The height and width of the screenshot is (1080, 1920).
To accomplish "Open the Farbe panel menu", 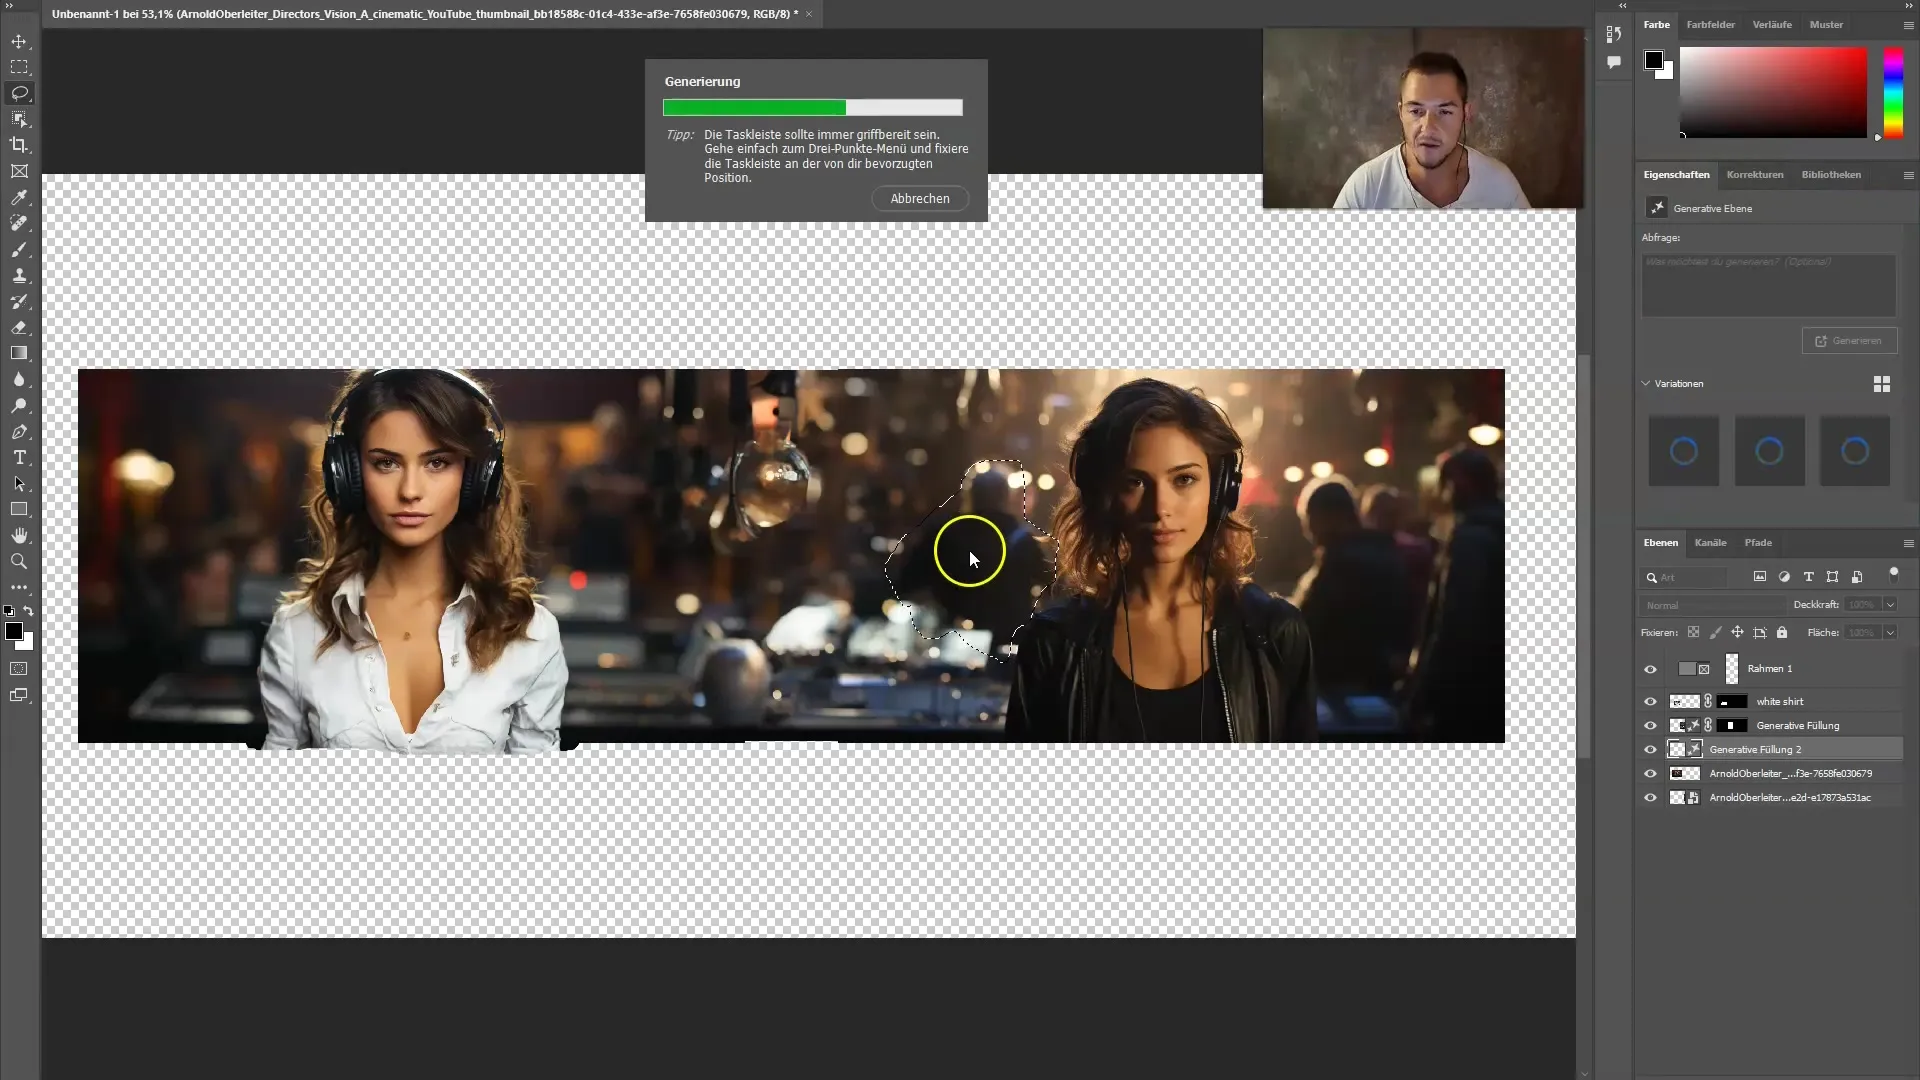I will pyautogui.click(x=1908, y=25).
